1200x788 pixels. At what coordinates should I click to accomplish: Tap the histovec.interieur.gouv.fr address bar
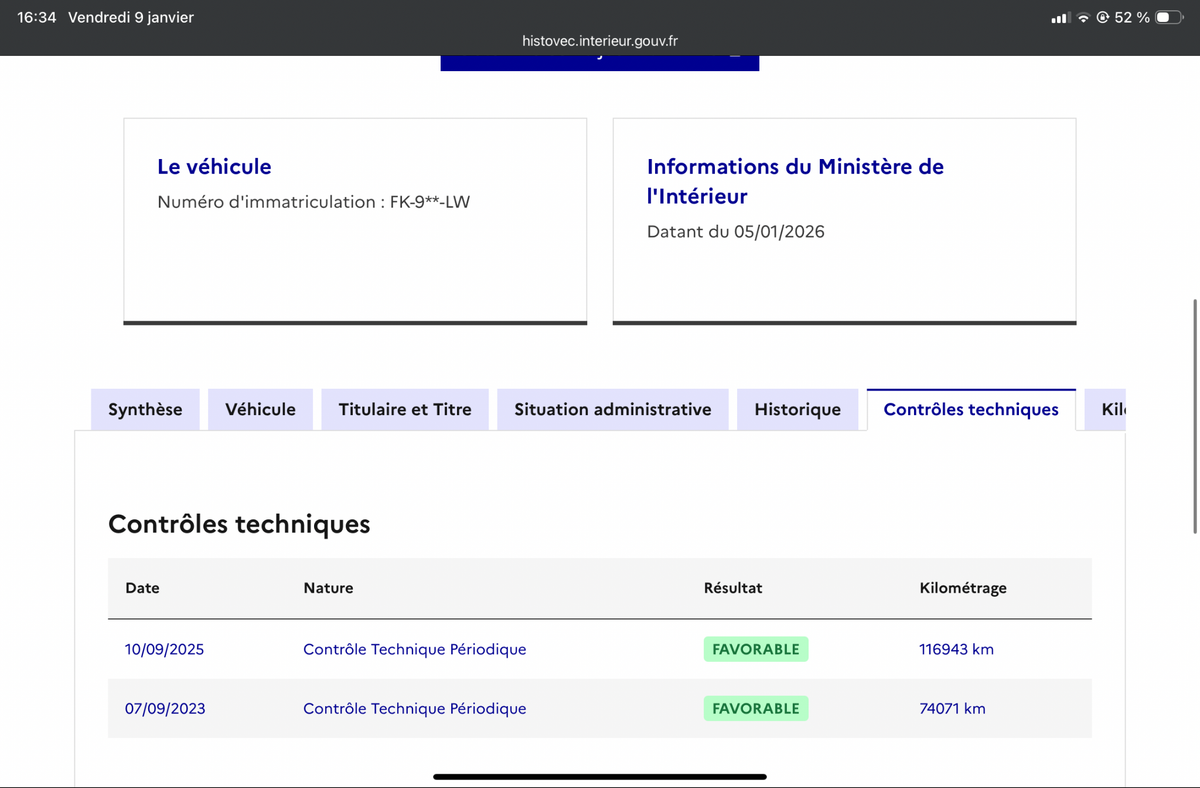coord(600,41)
